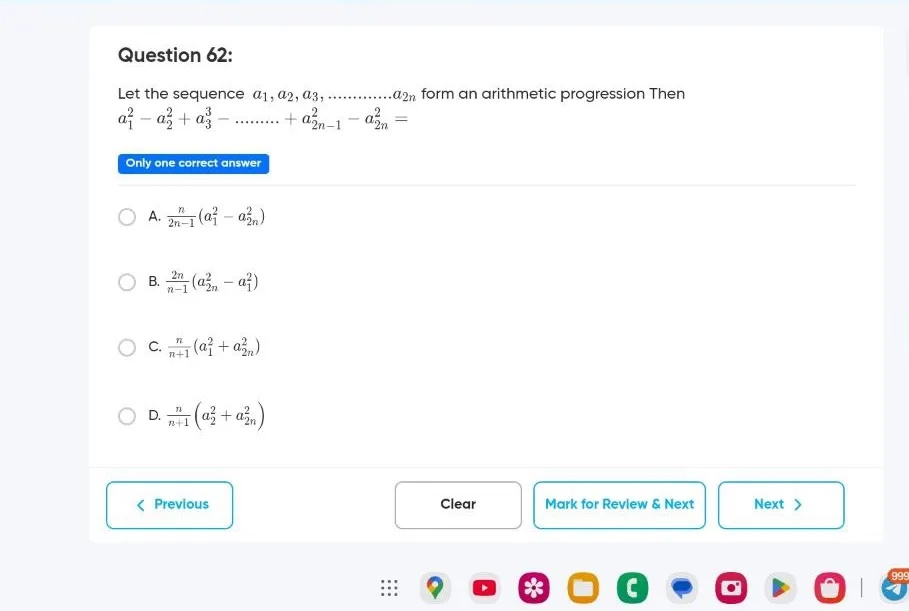
Task: Pick answer option C
Action: pyautogui.click(x=127, y=347)
